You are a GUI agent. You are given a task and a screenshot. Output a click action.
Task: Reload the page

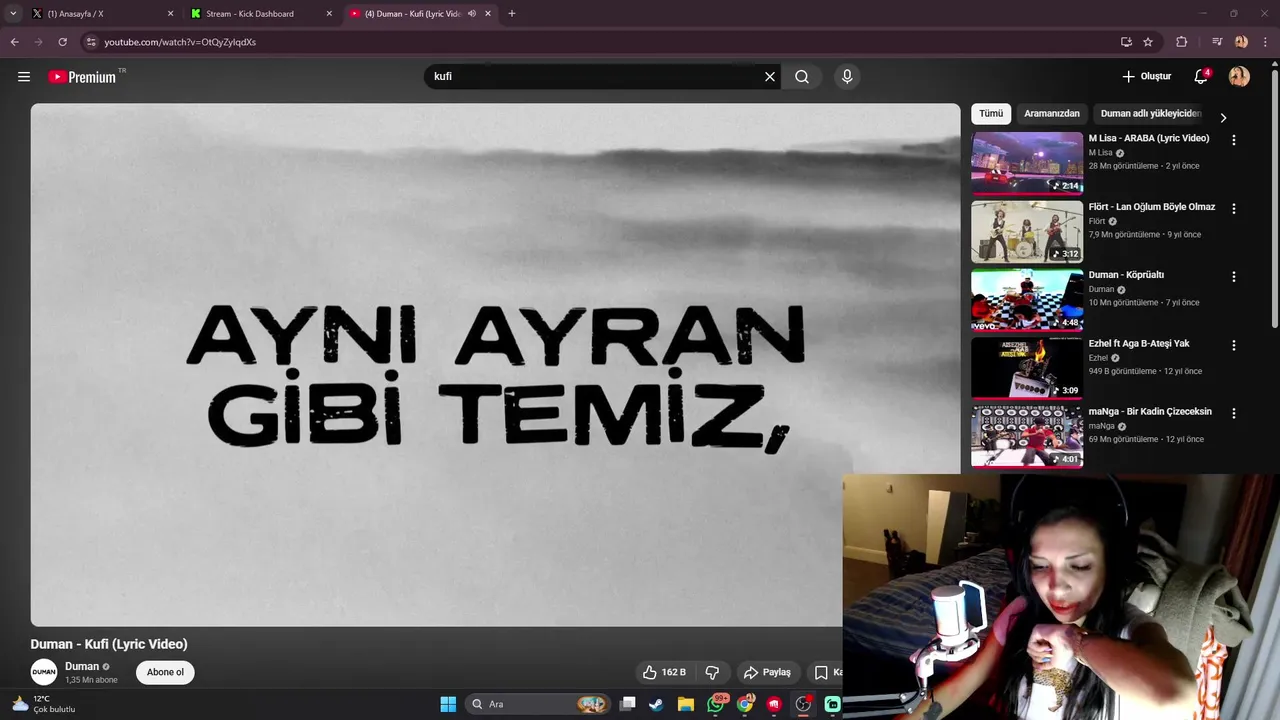pyautogui.click(x=62, y=42)
